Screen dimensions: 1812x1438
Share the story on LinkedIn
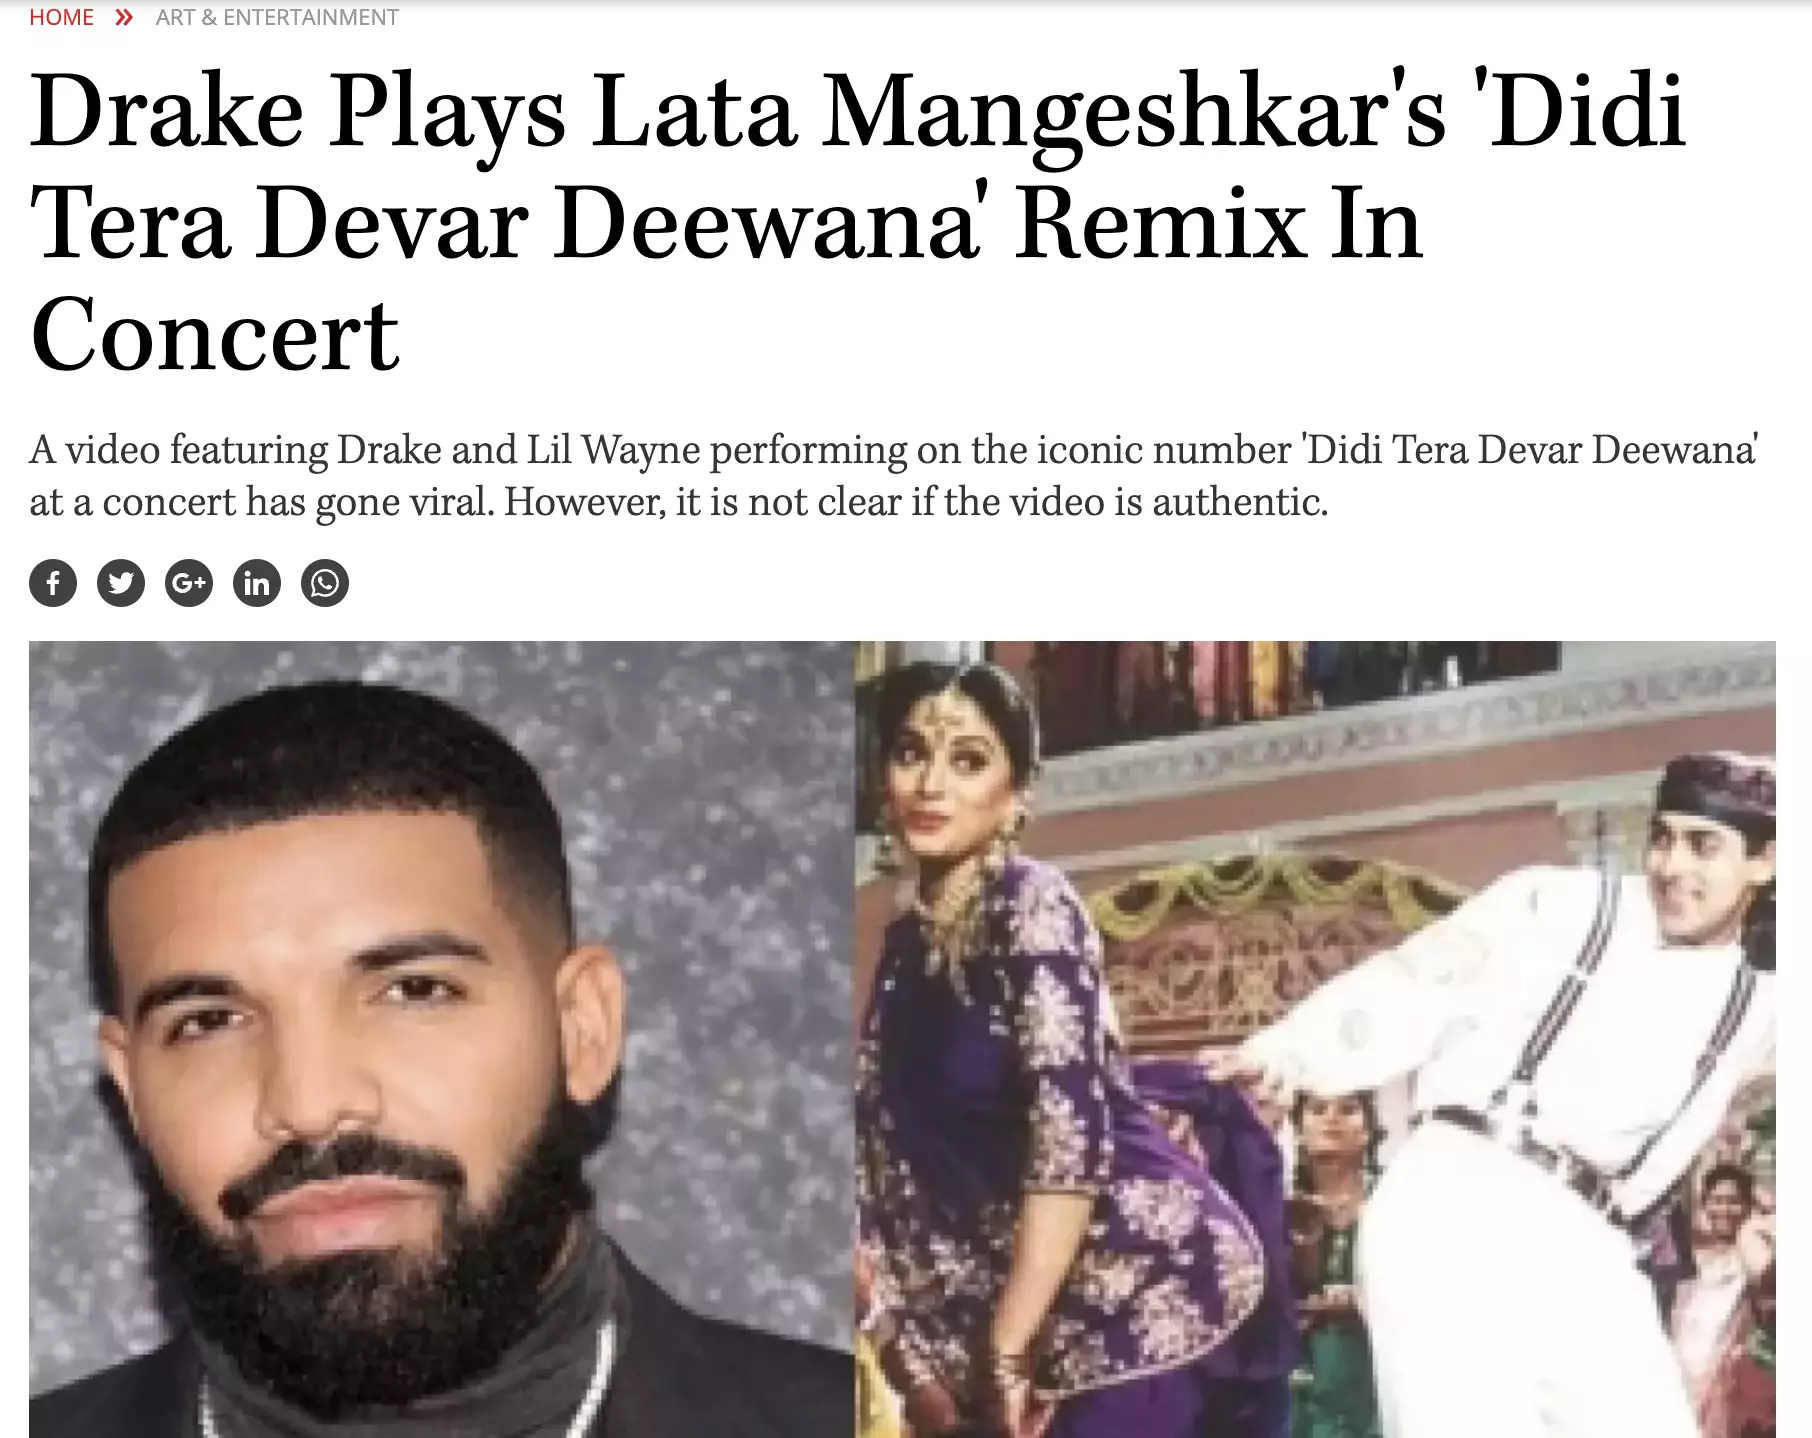pos(257,583)
